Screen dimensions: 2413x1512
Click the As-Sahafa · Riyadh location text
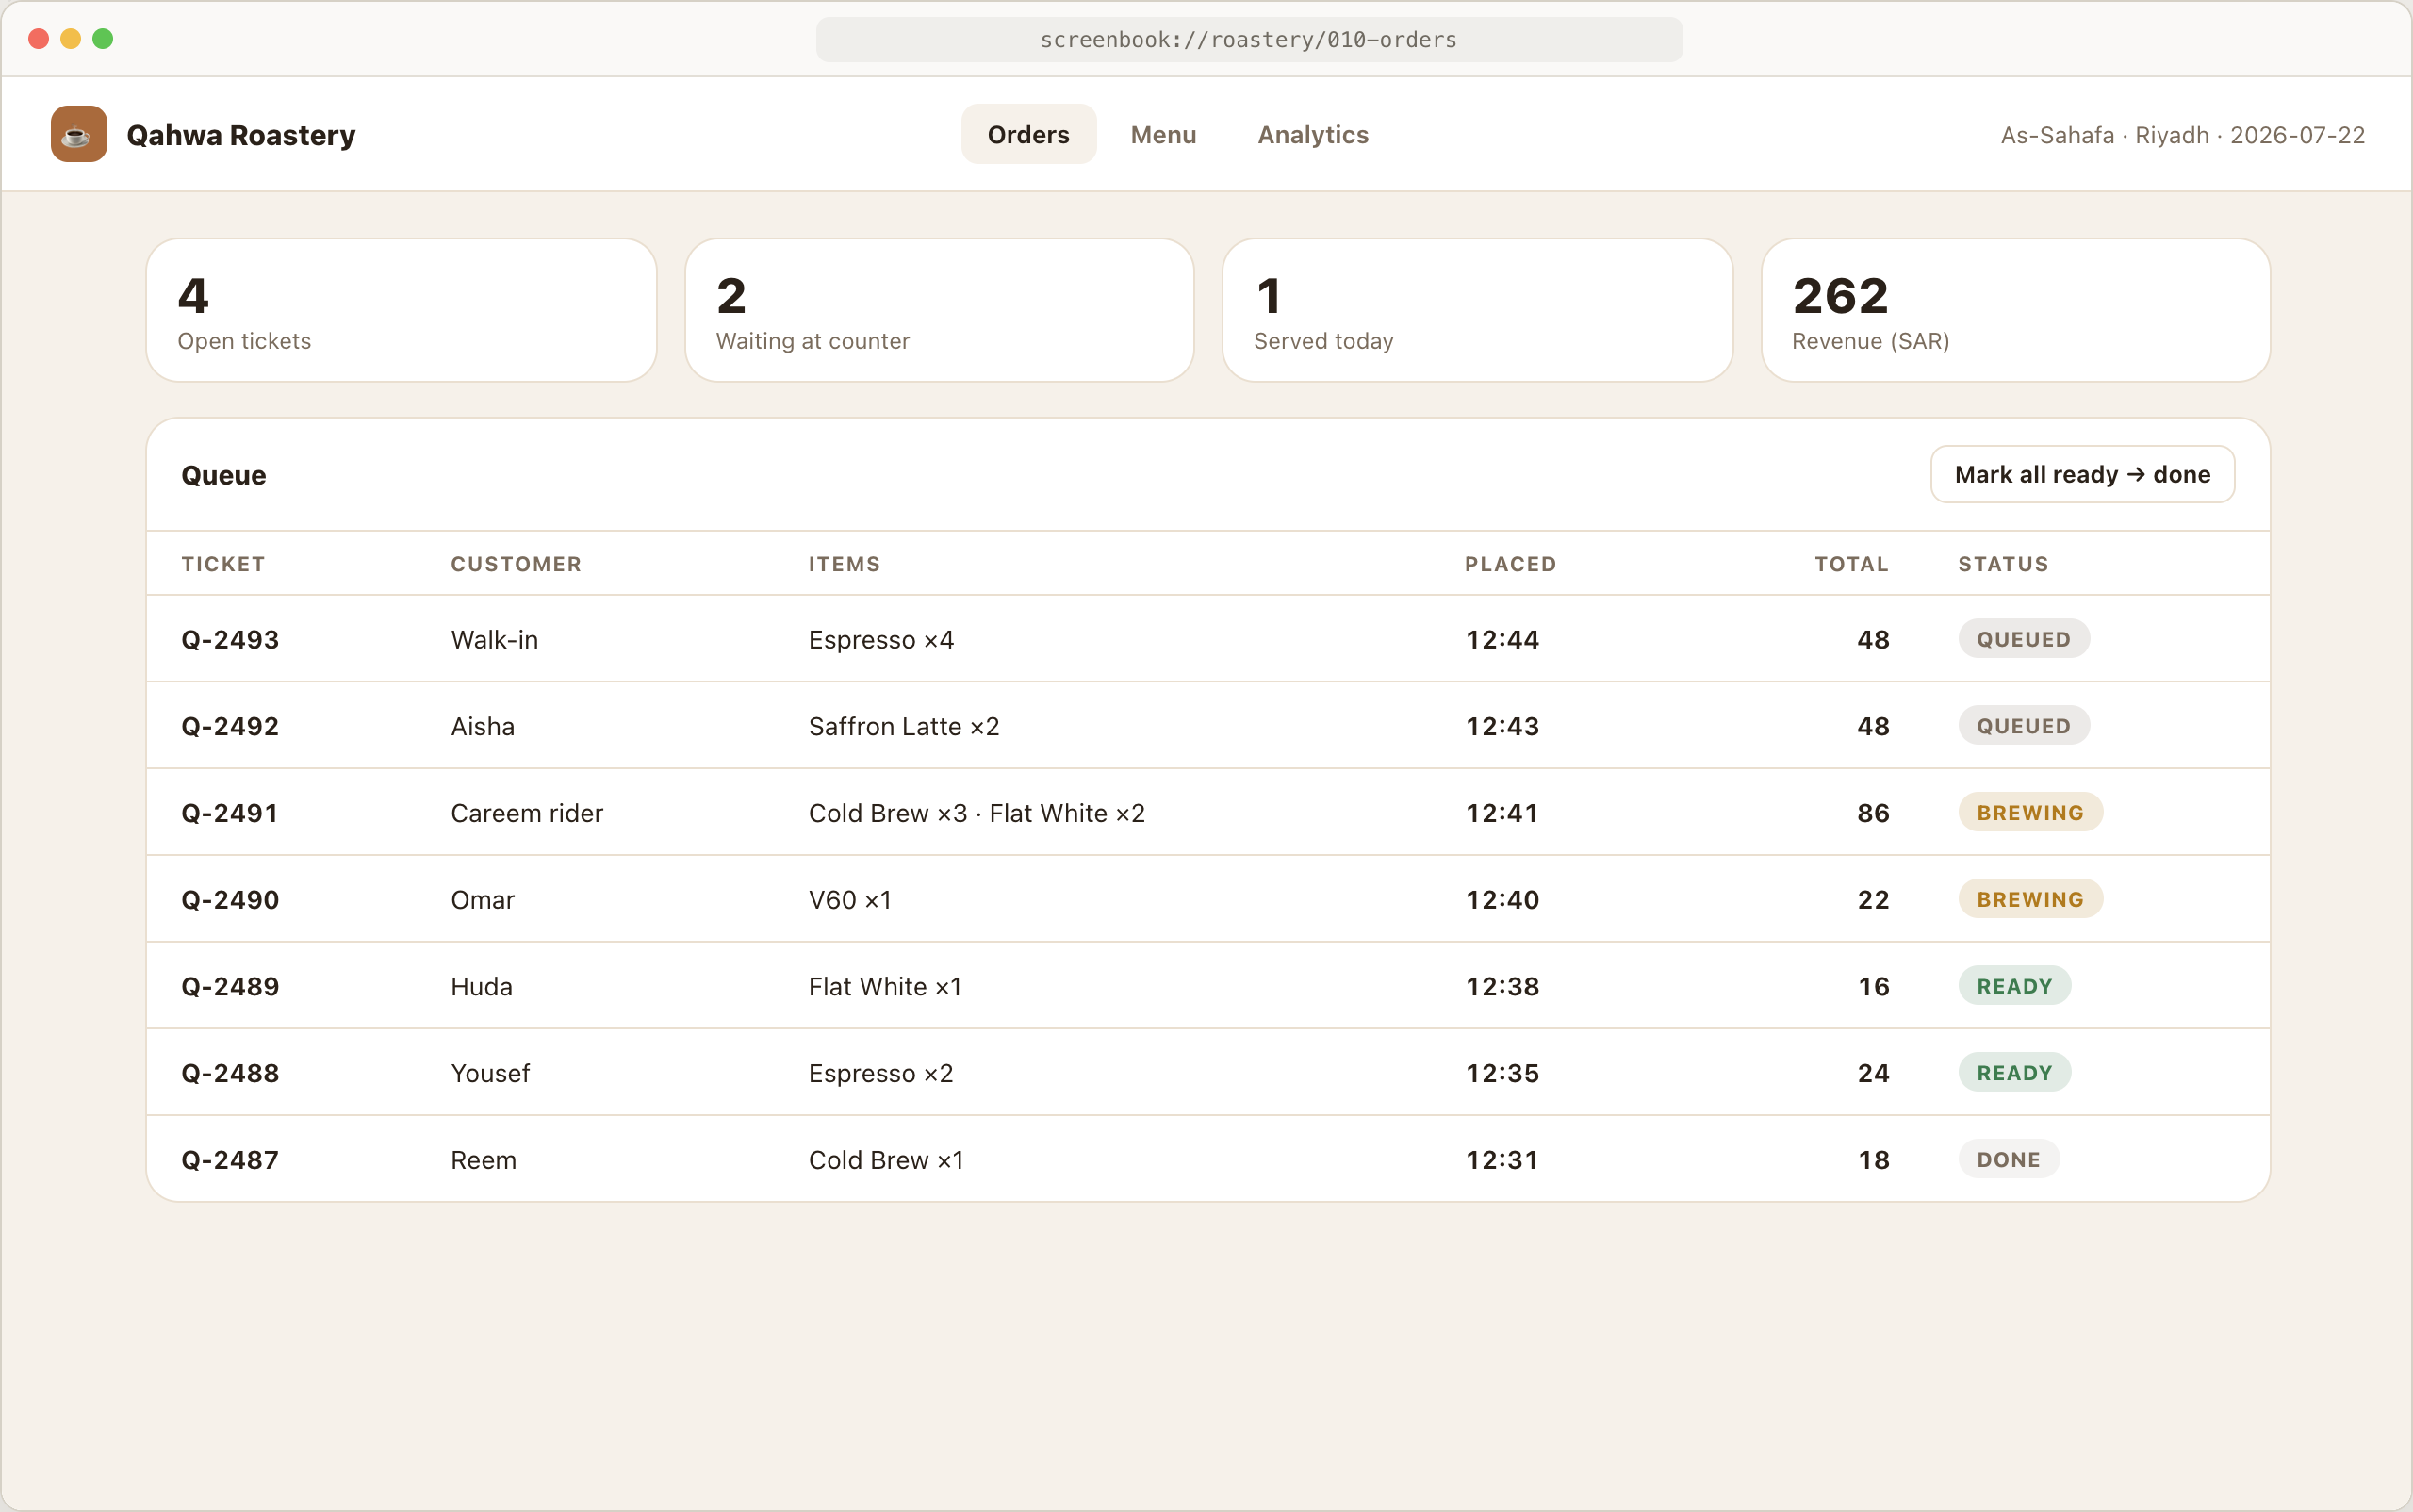[2104, 135]
